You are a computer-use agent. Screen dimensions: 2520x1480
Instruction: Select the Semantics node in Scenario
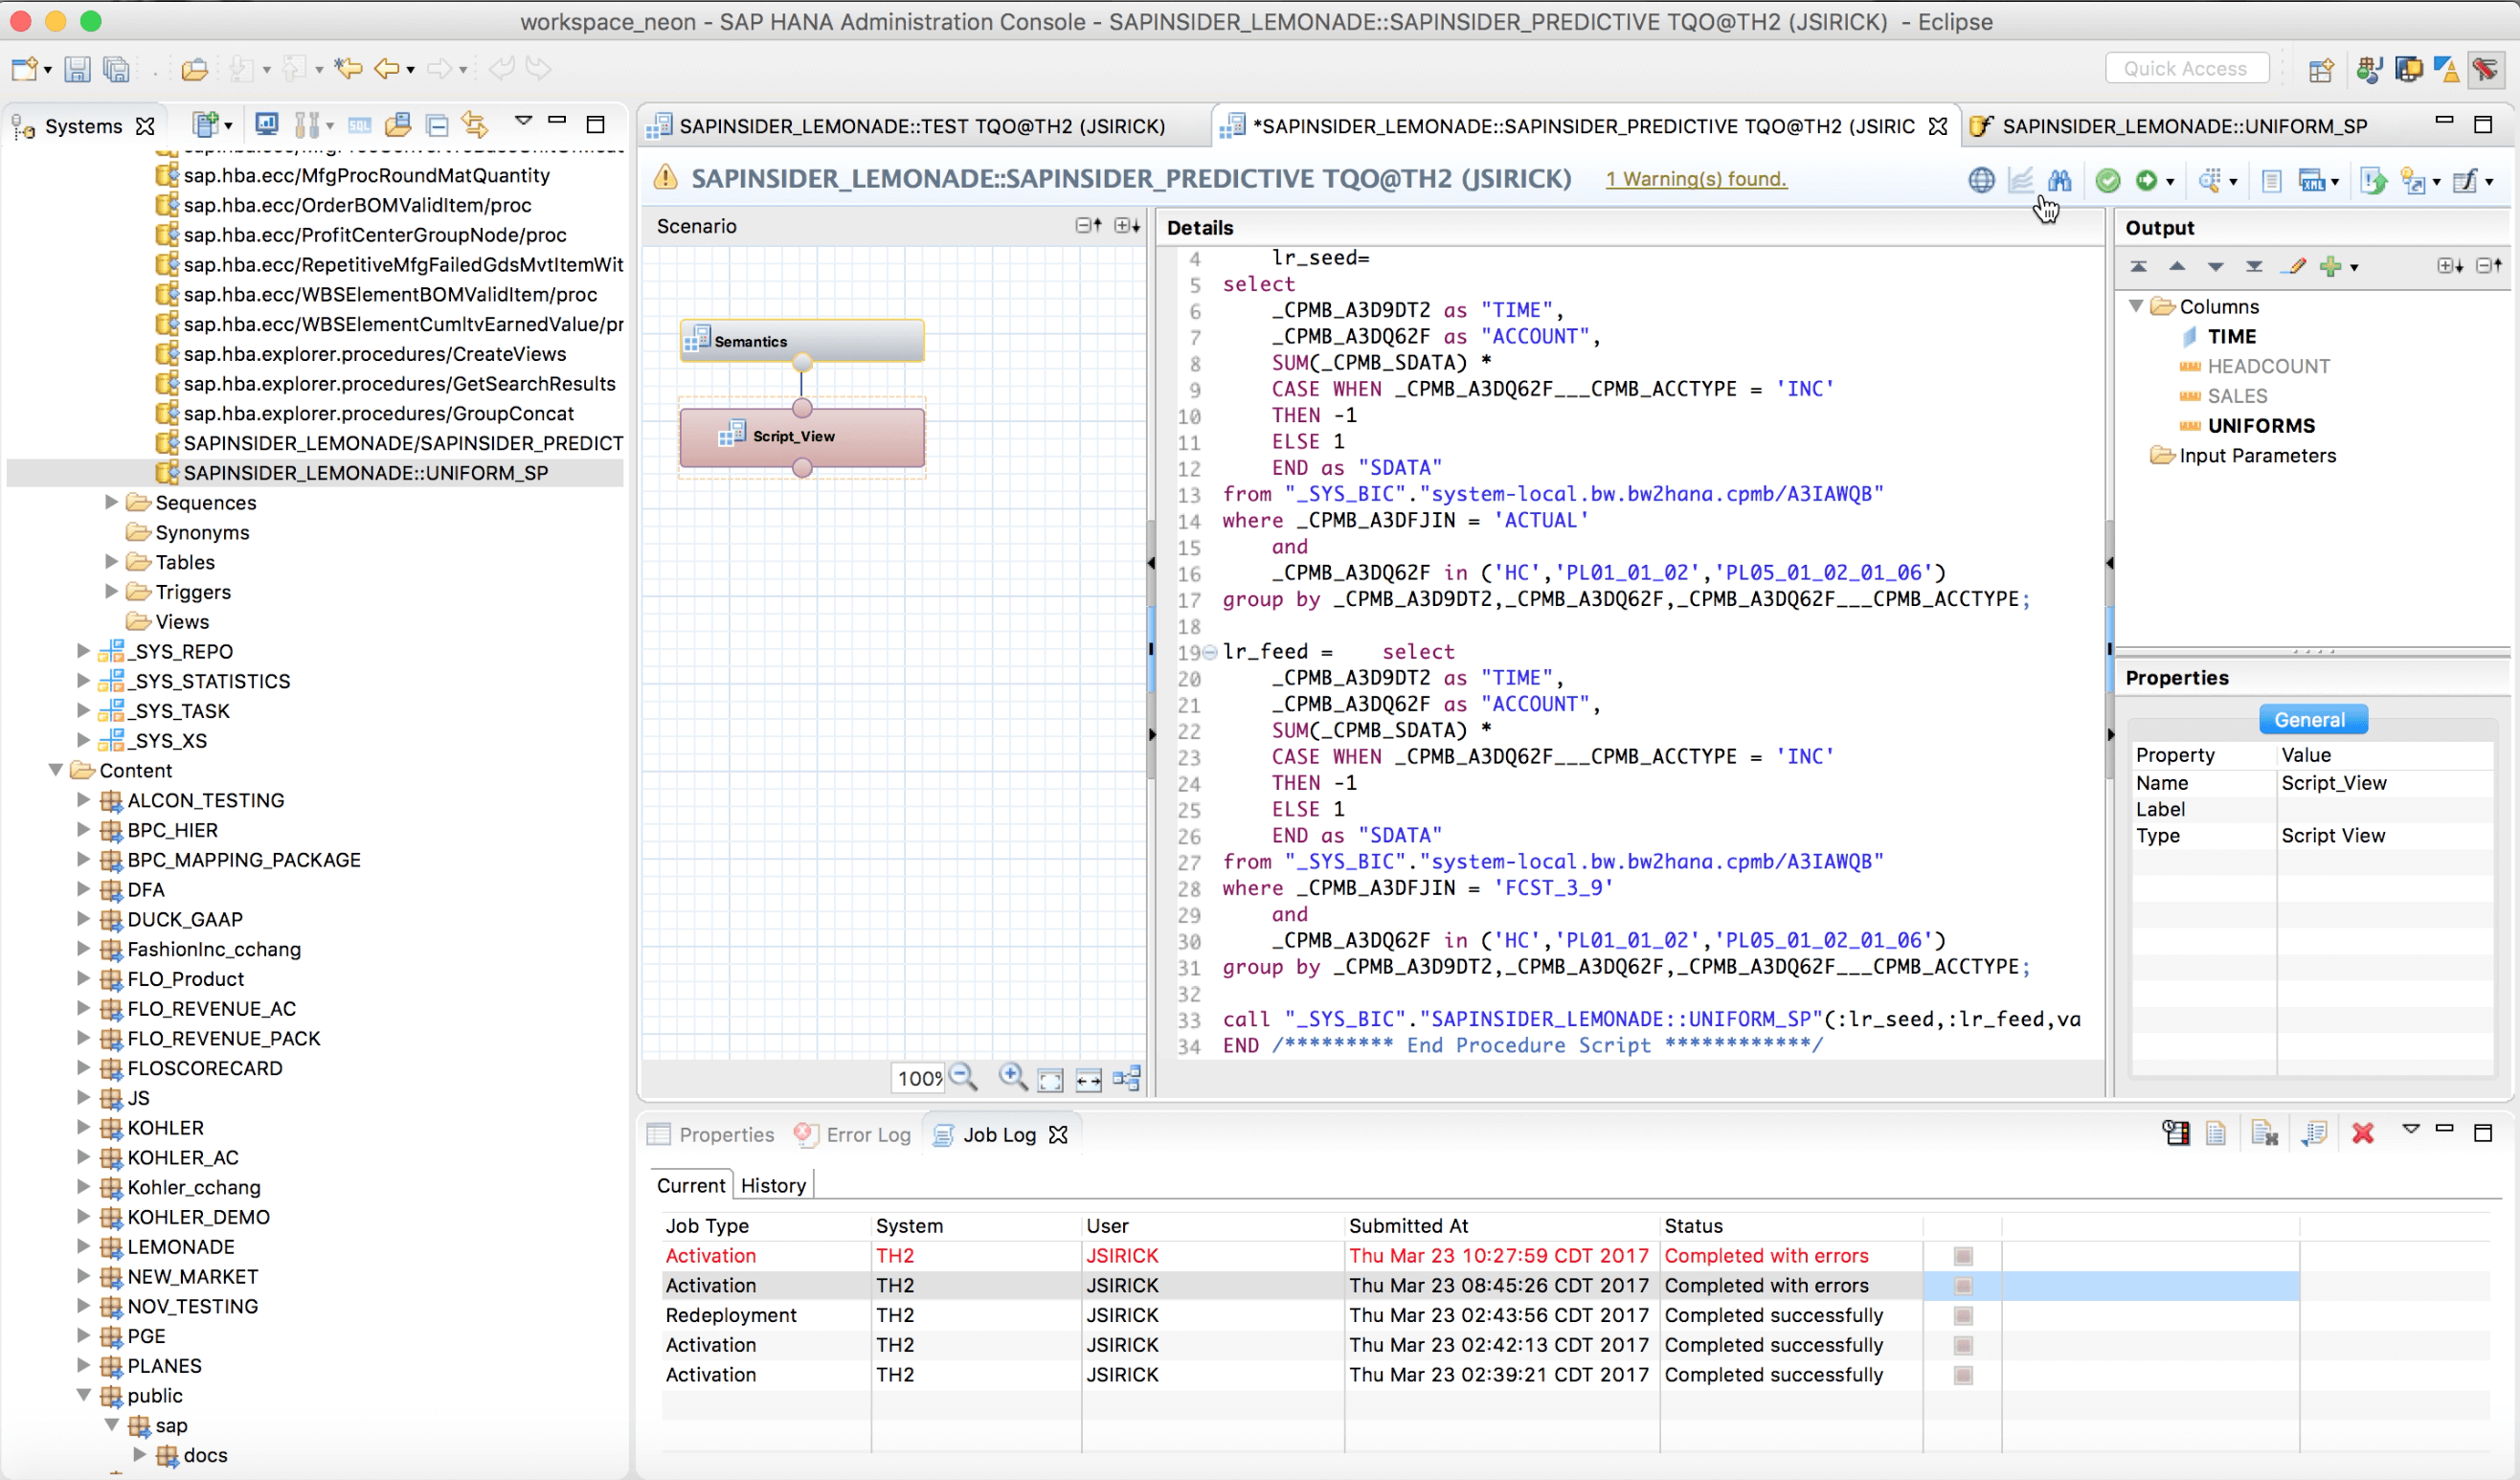pyautogui.click(x=802, y=341)
